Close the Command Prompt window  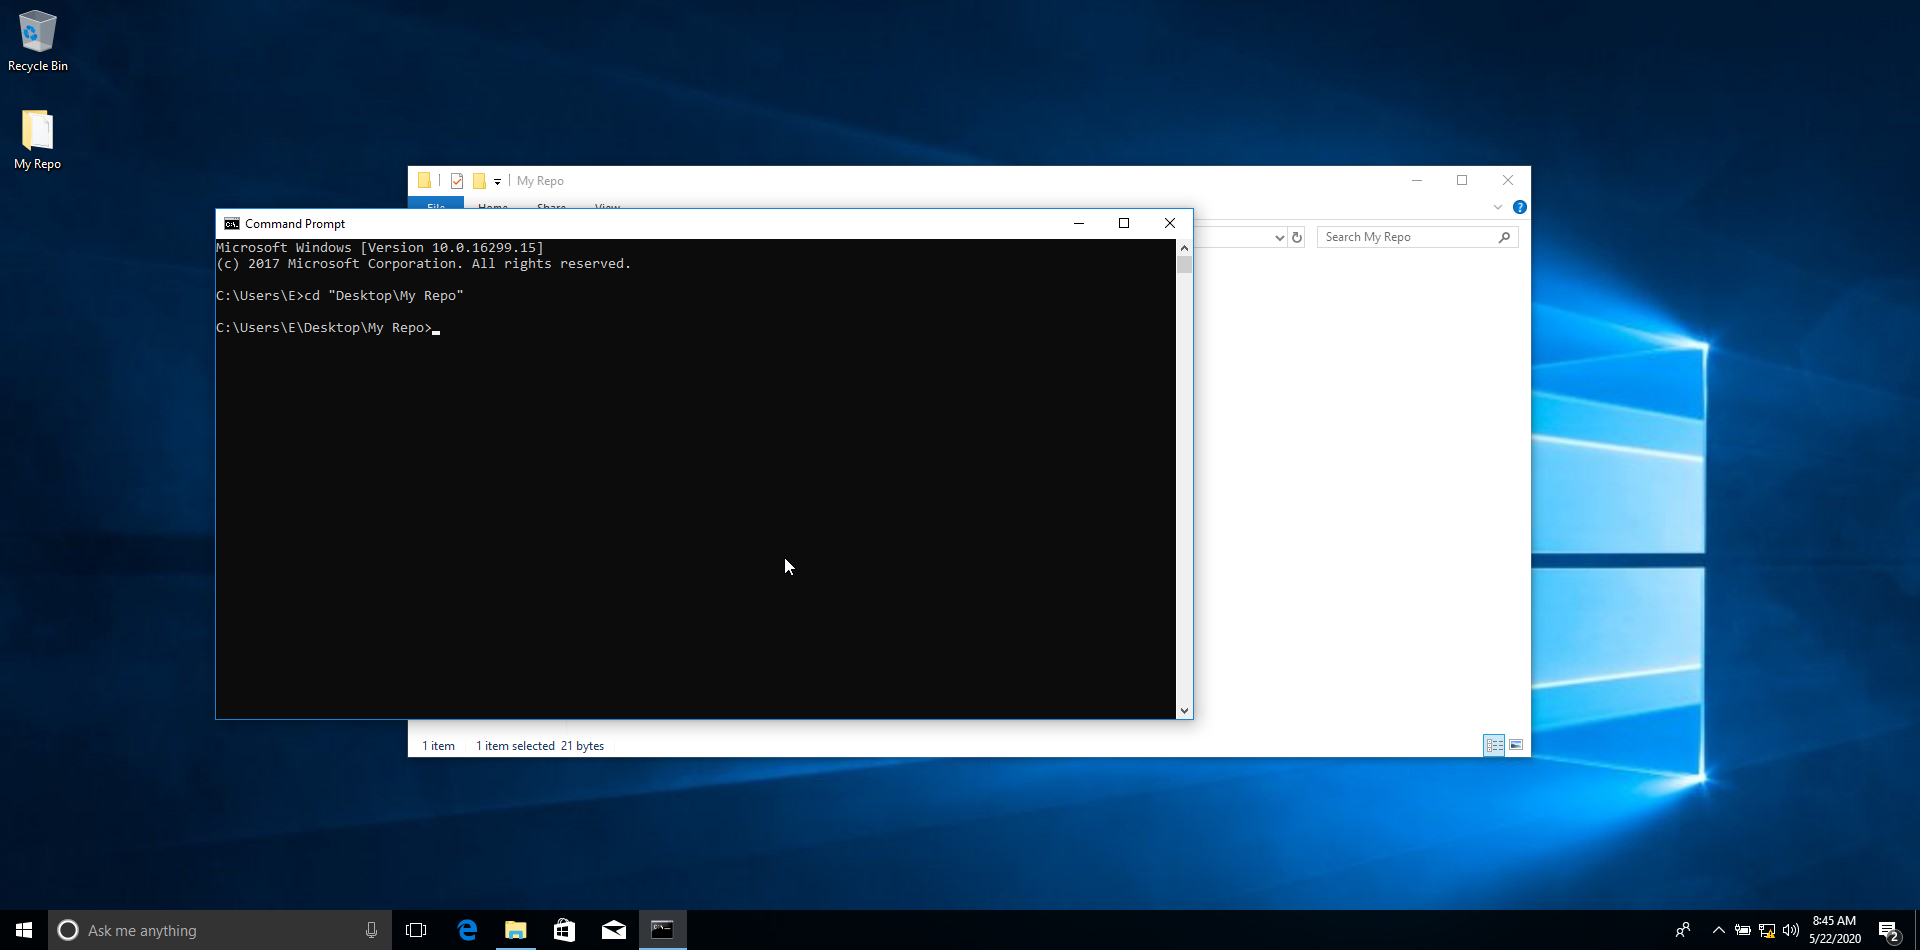[1170, 223]
